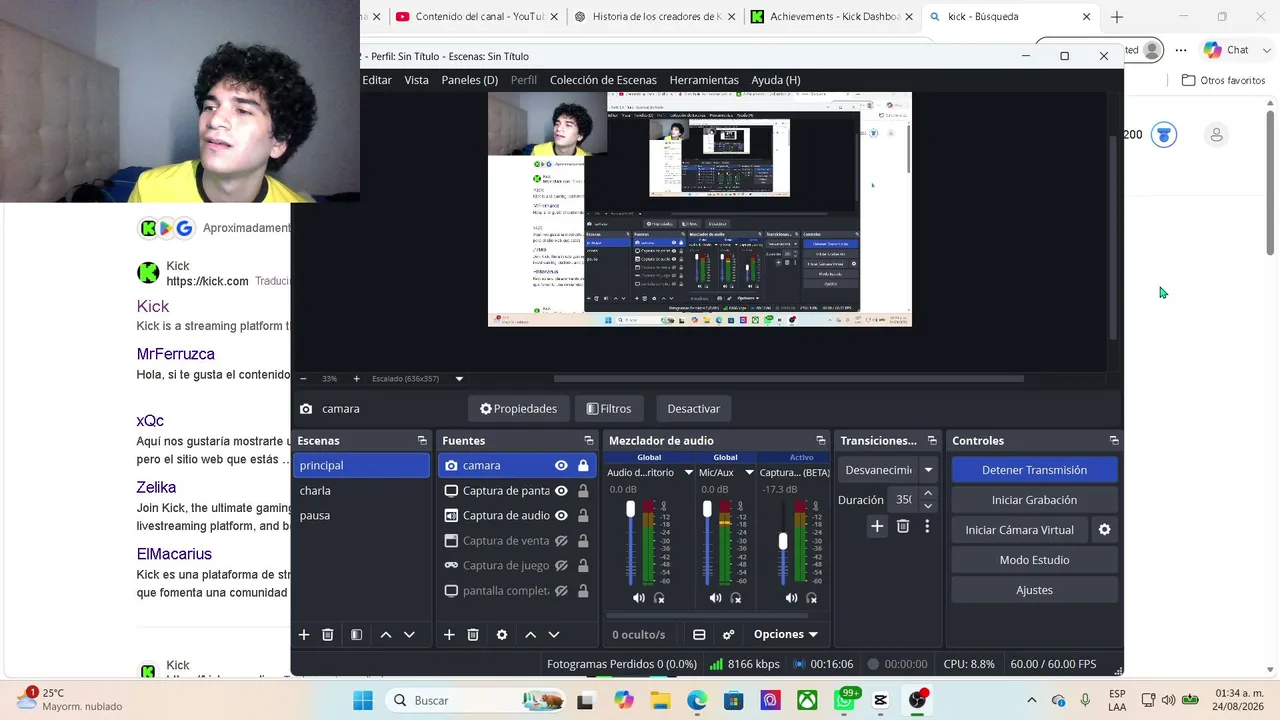Viewport: 1280px width, 720px height.
Task: Open scene filters icon in Escenas toolbar
Action: 356,635
